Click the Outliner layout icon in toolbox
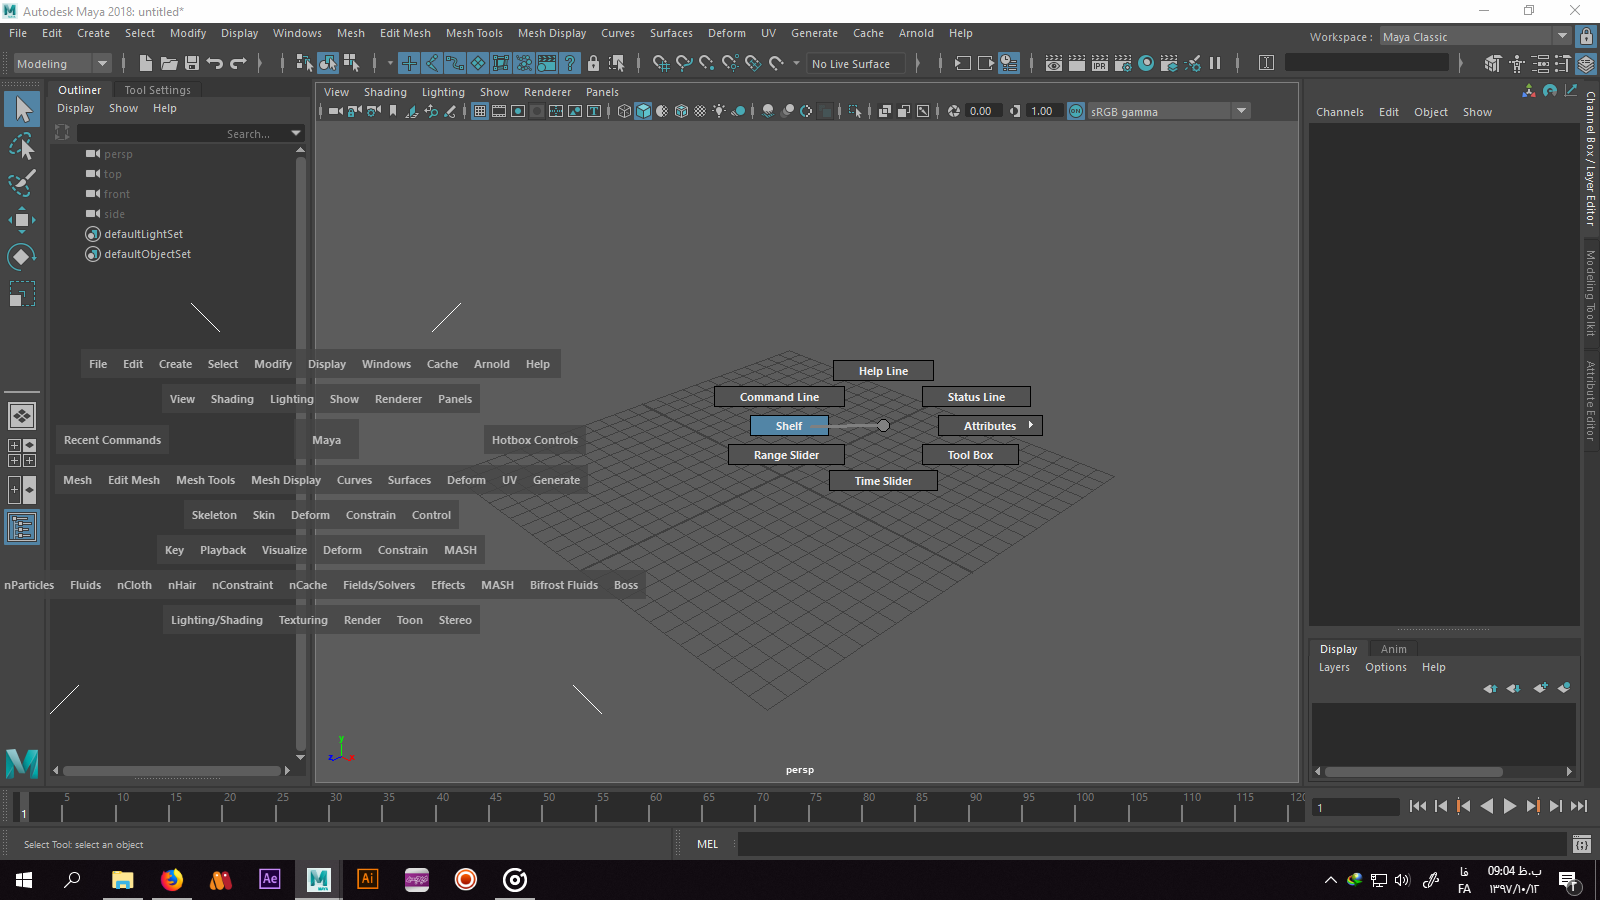This screenshot has width=1600, height=900. [22, 527]
